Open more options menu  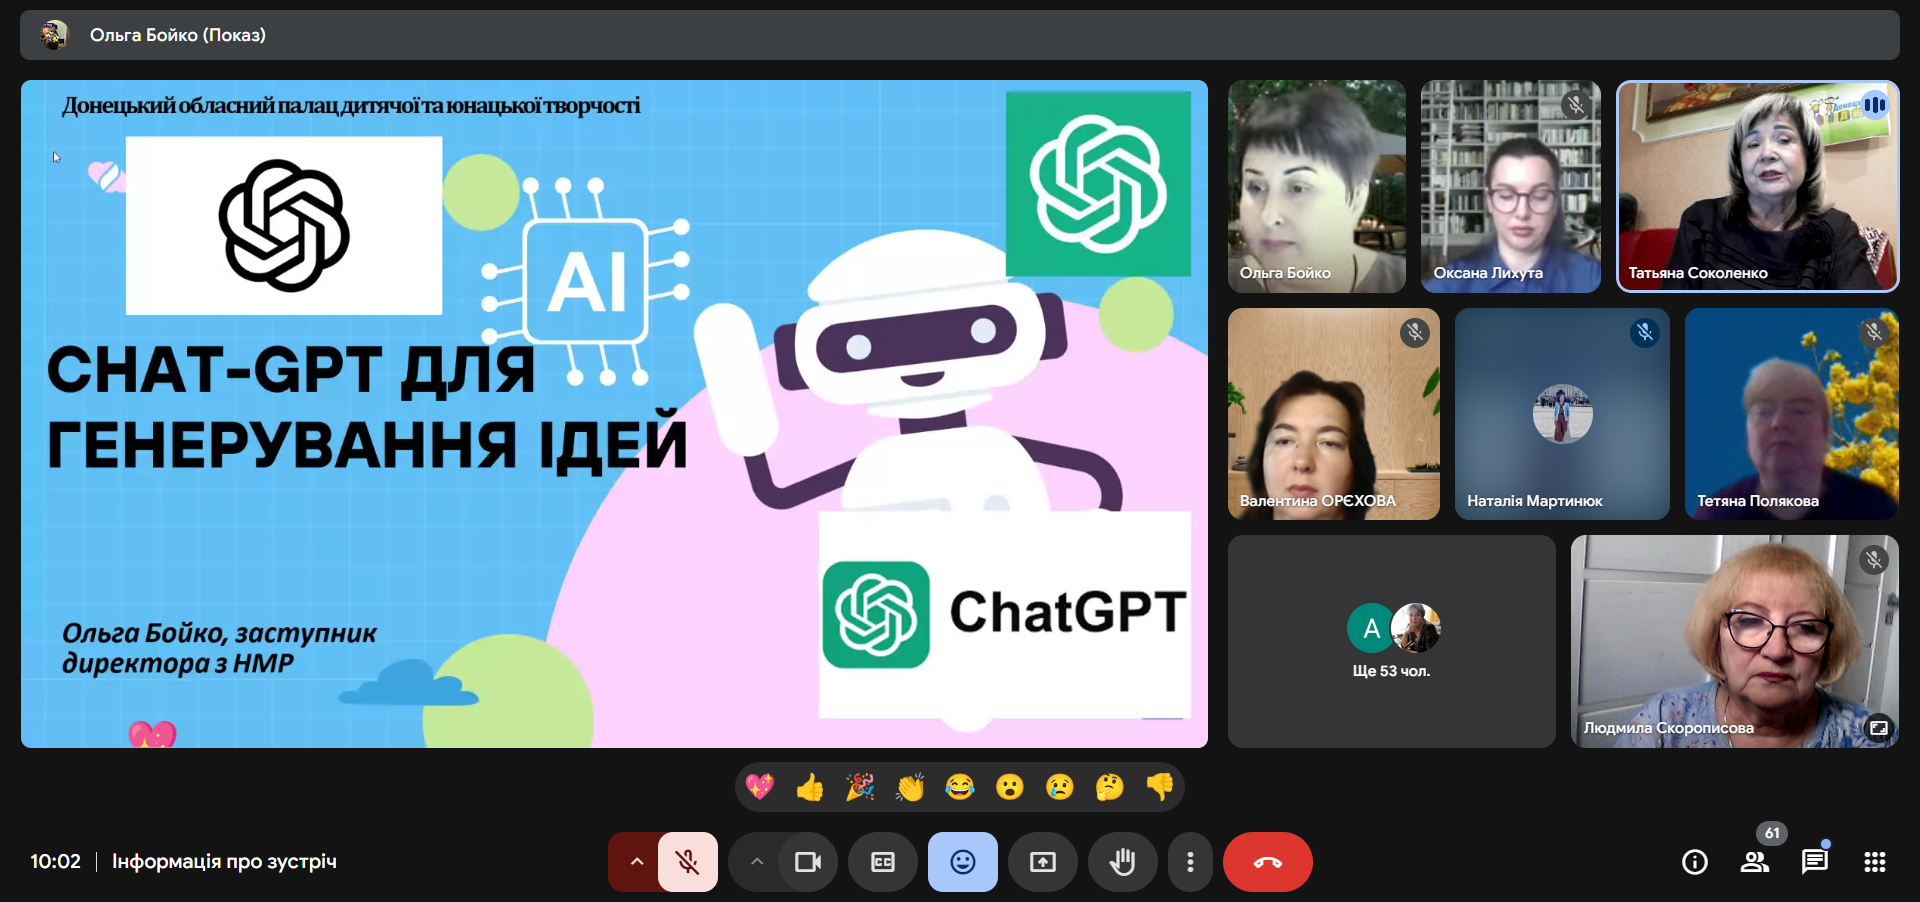click(x=1190, y=862)
